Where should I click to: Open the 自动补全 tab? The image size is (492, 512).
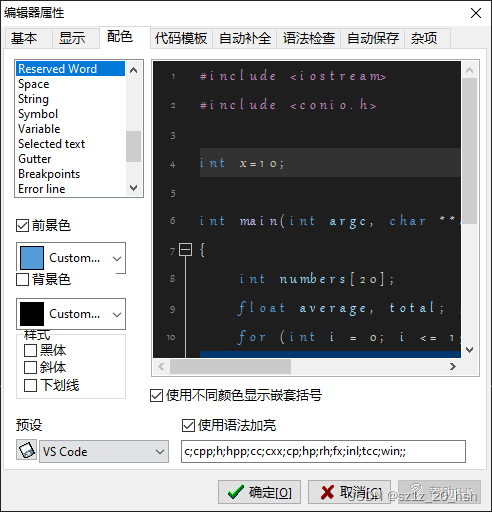coord(245,38)
